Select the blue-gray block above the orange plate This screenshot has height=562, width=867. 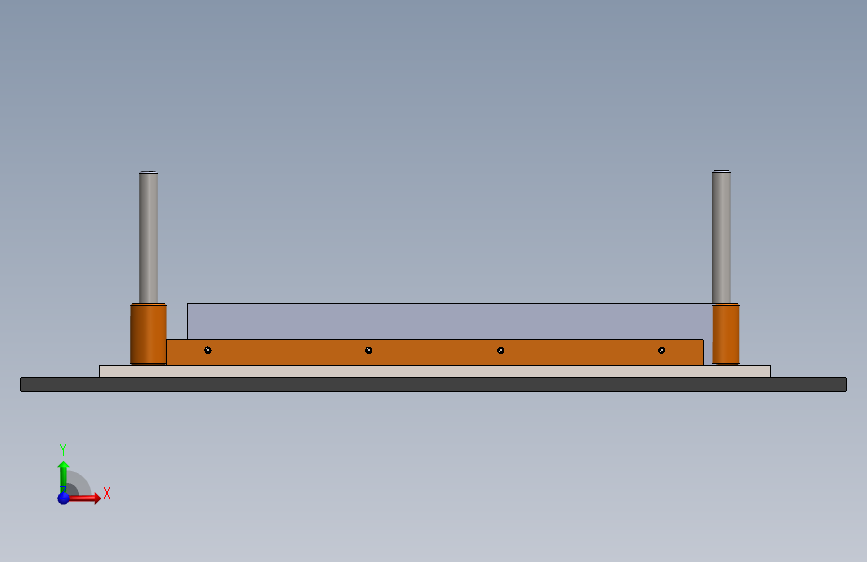coord(450,321)
